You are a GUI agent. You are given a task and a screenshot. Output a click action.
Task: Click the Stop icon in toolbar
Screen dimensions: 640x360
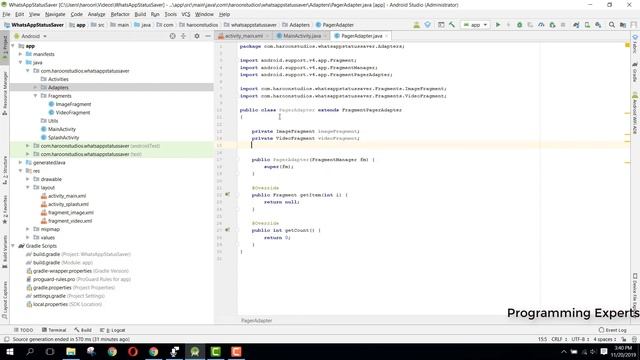click(563, 25)
